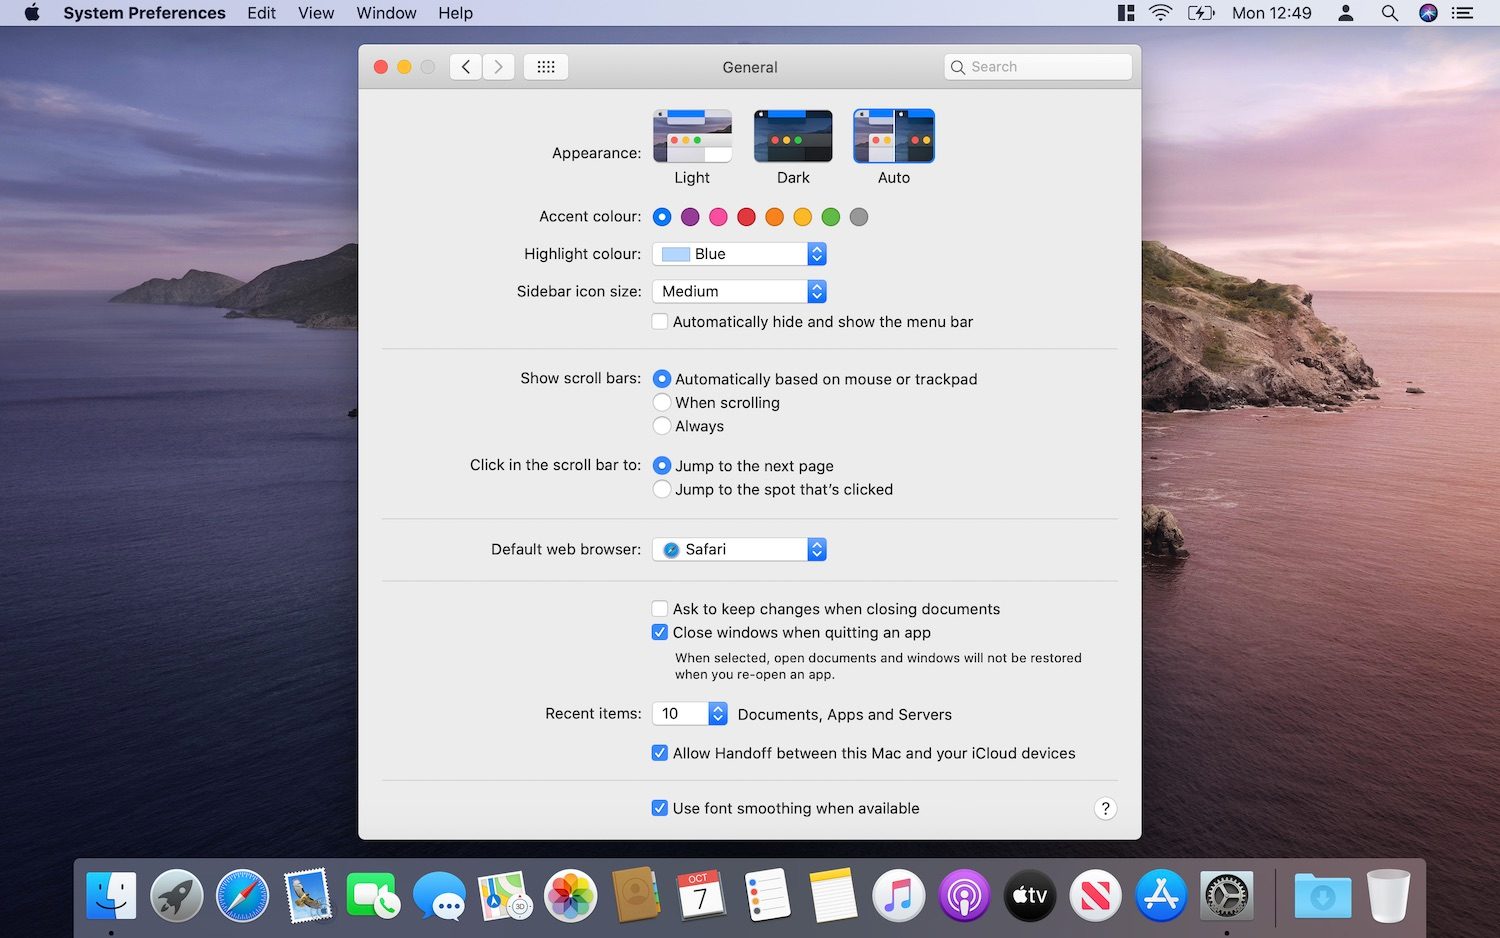
Task: Open the Recent items count dropdown
Action: click(x=690, y=713)
